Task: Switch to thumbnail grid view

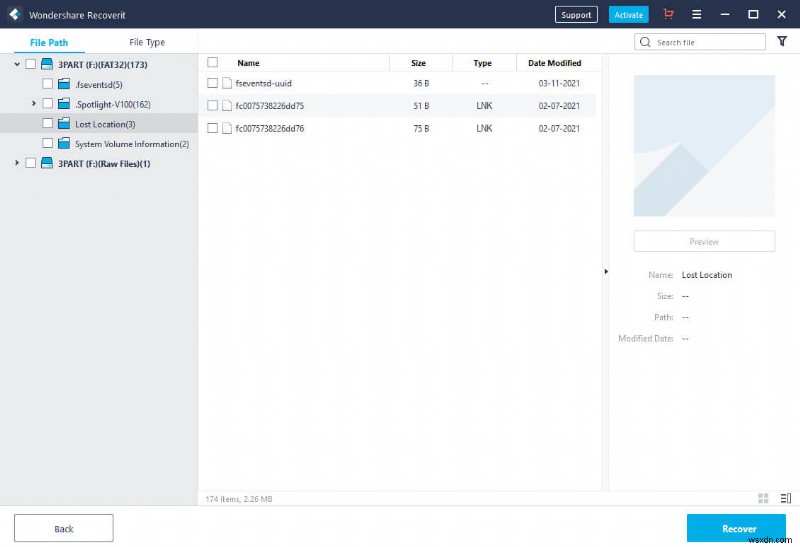Action: pos(763,498)
